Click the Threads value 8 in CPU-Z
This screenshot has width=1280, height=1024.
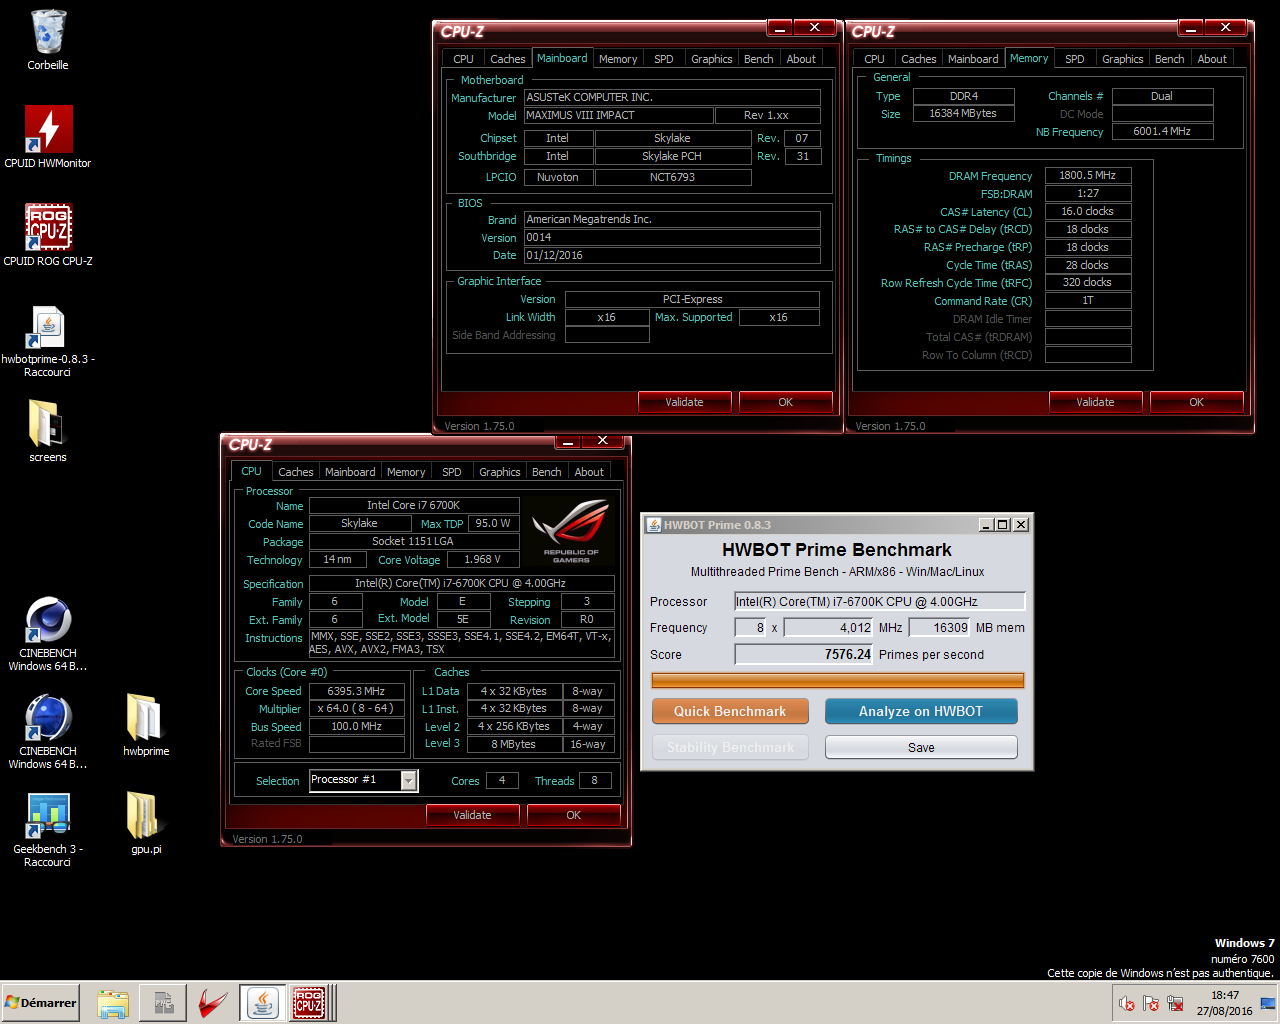[x=594, y=780]
